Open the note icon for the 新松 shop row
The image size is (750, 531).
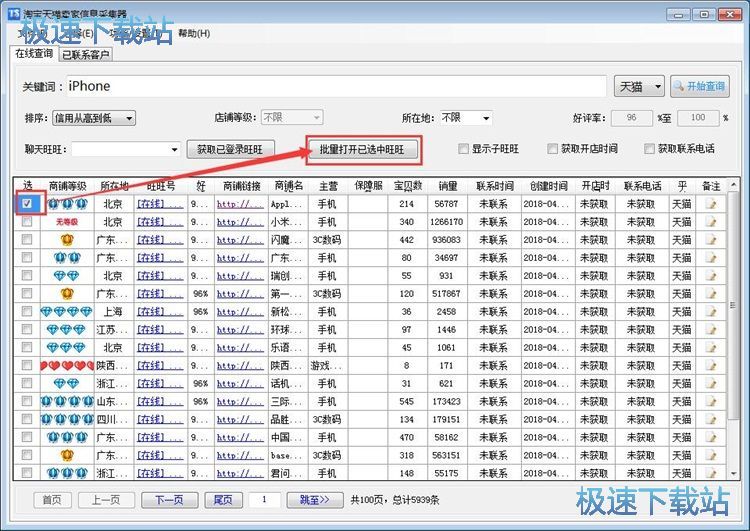coord(711,312)
